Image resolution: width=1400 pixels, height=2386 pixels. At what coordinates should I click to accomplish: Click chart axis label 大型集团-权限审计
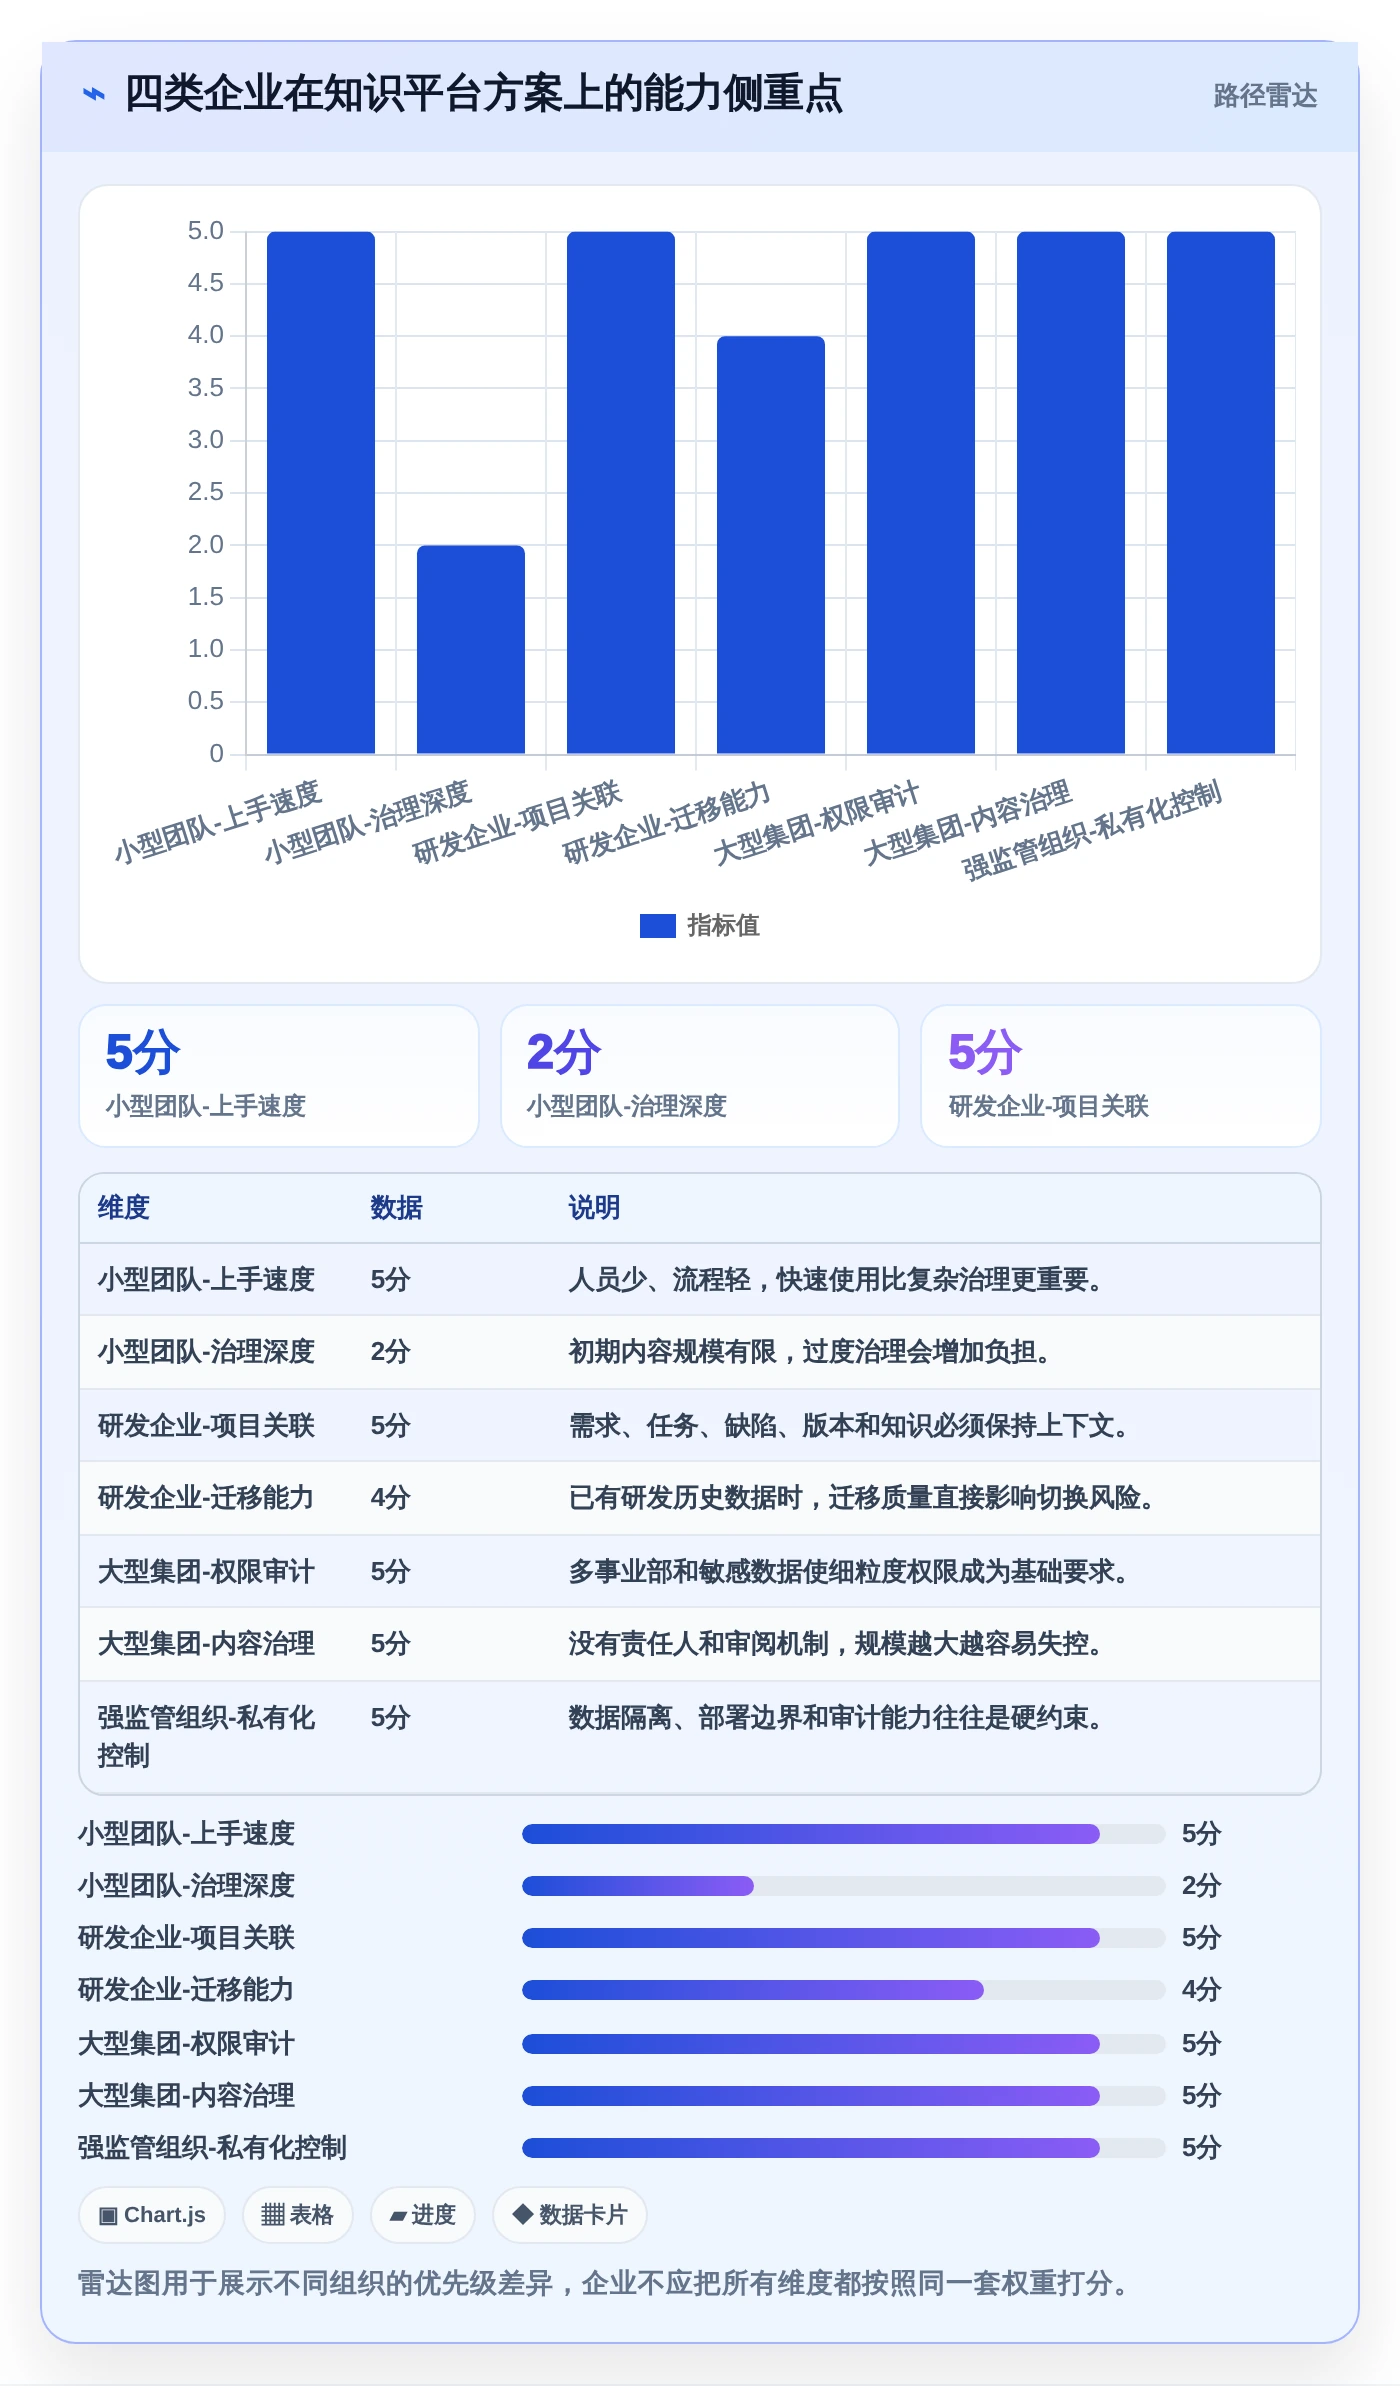tap(816, 825)
